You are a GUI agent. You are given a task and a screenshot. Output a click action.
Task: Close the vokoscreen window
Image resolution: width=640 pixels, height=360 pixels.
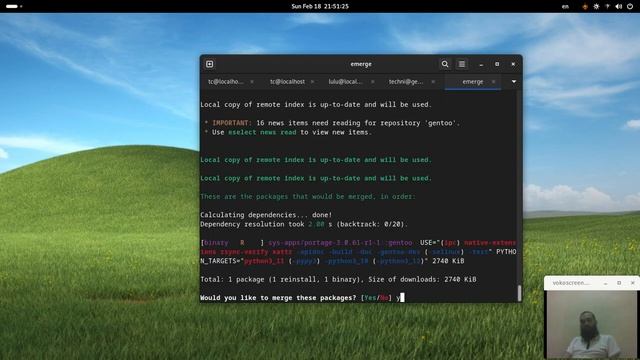633,282
